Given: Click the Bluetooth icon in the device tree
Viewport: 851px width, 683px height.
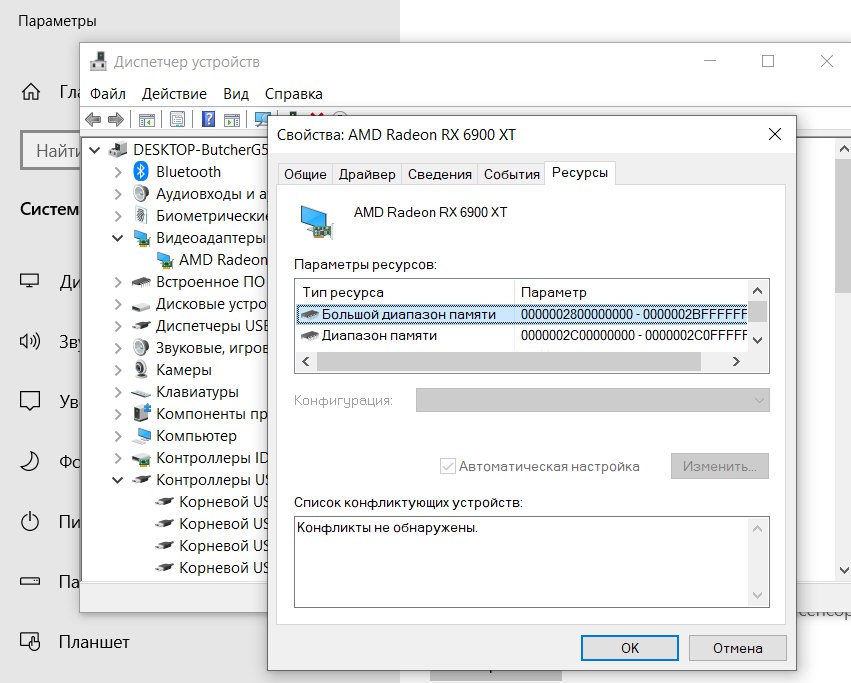Looking at the screenshot, I should point(141,172).
